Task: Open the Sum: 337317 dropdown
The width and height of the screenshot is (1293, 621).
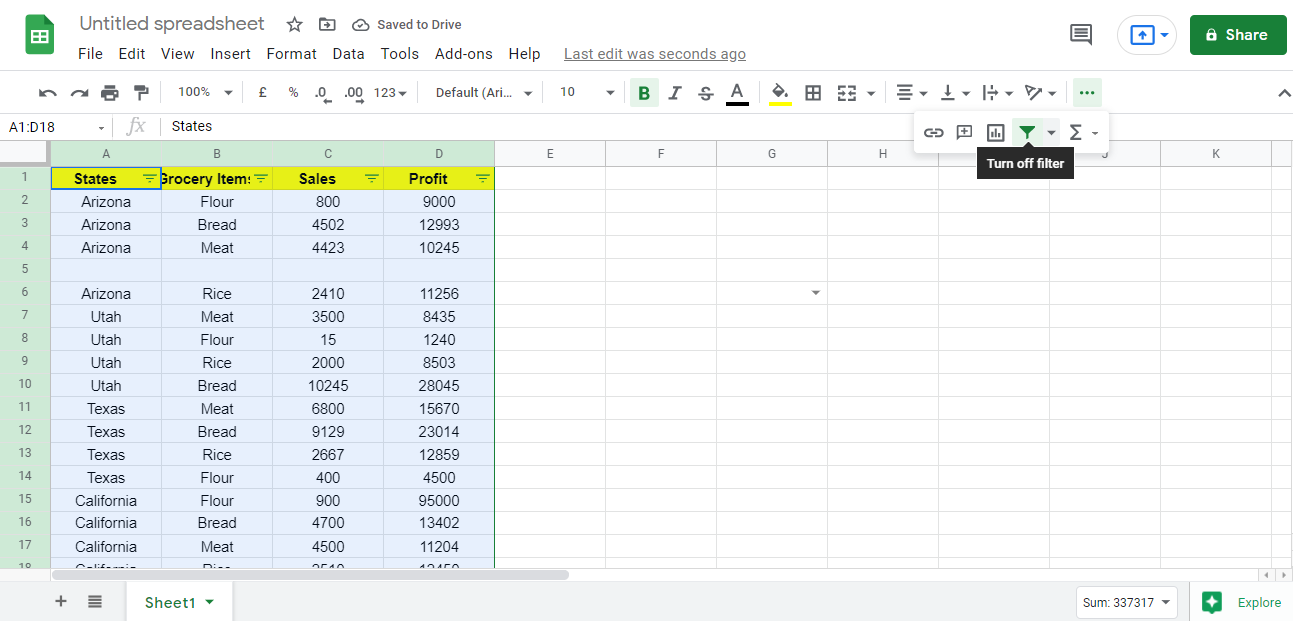Action: (x=1127, y=602)
